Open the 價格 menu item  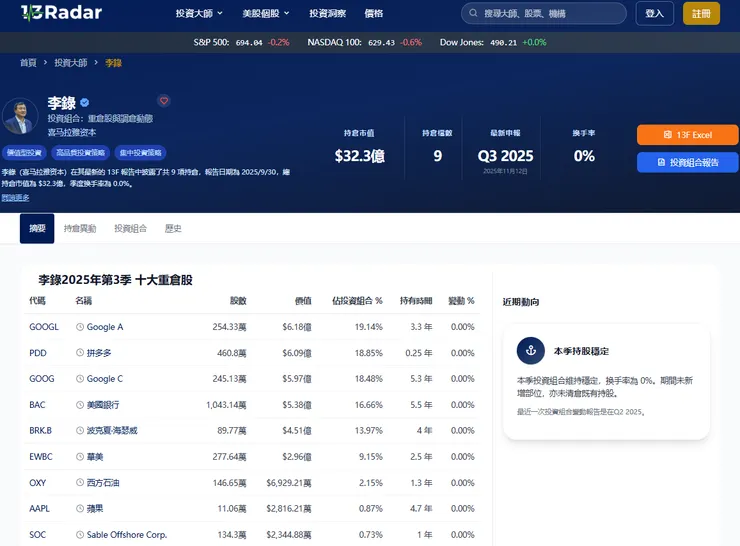(374, 13)
